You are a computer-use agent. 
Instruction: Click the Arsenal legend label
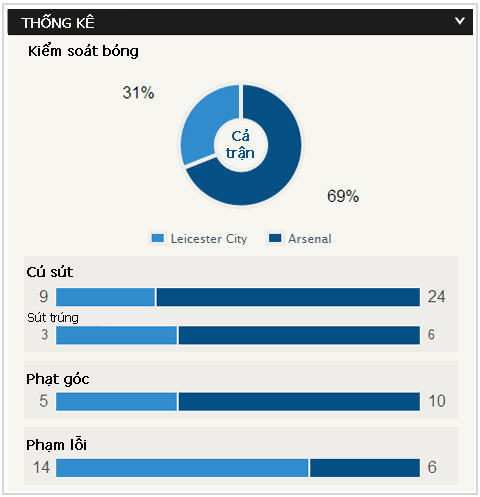click(x=310, y=239)
